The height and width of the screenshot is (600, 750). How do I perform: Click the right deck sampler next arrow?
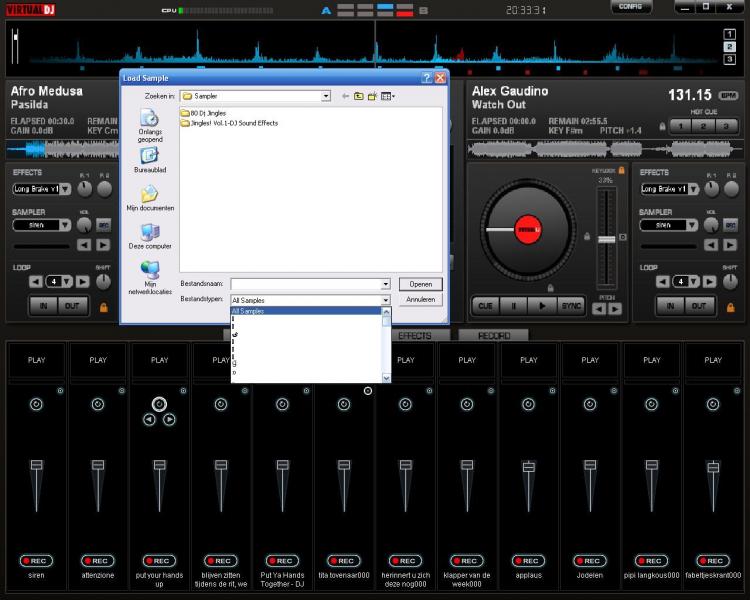[x=730, y=245]
